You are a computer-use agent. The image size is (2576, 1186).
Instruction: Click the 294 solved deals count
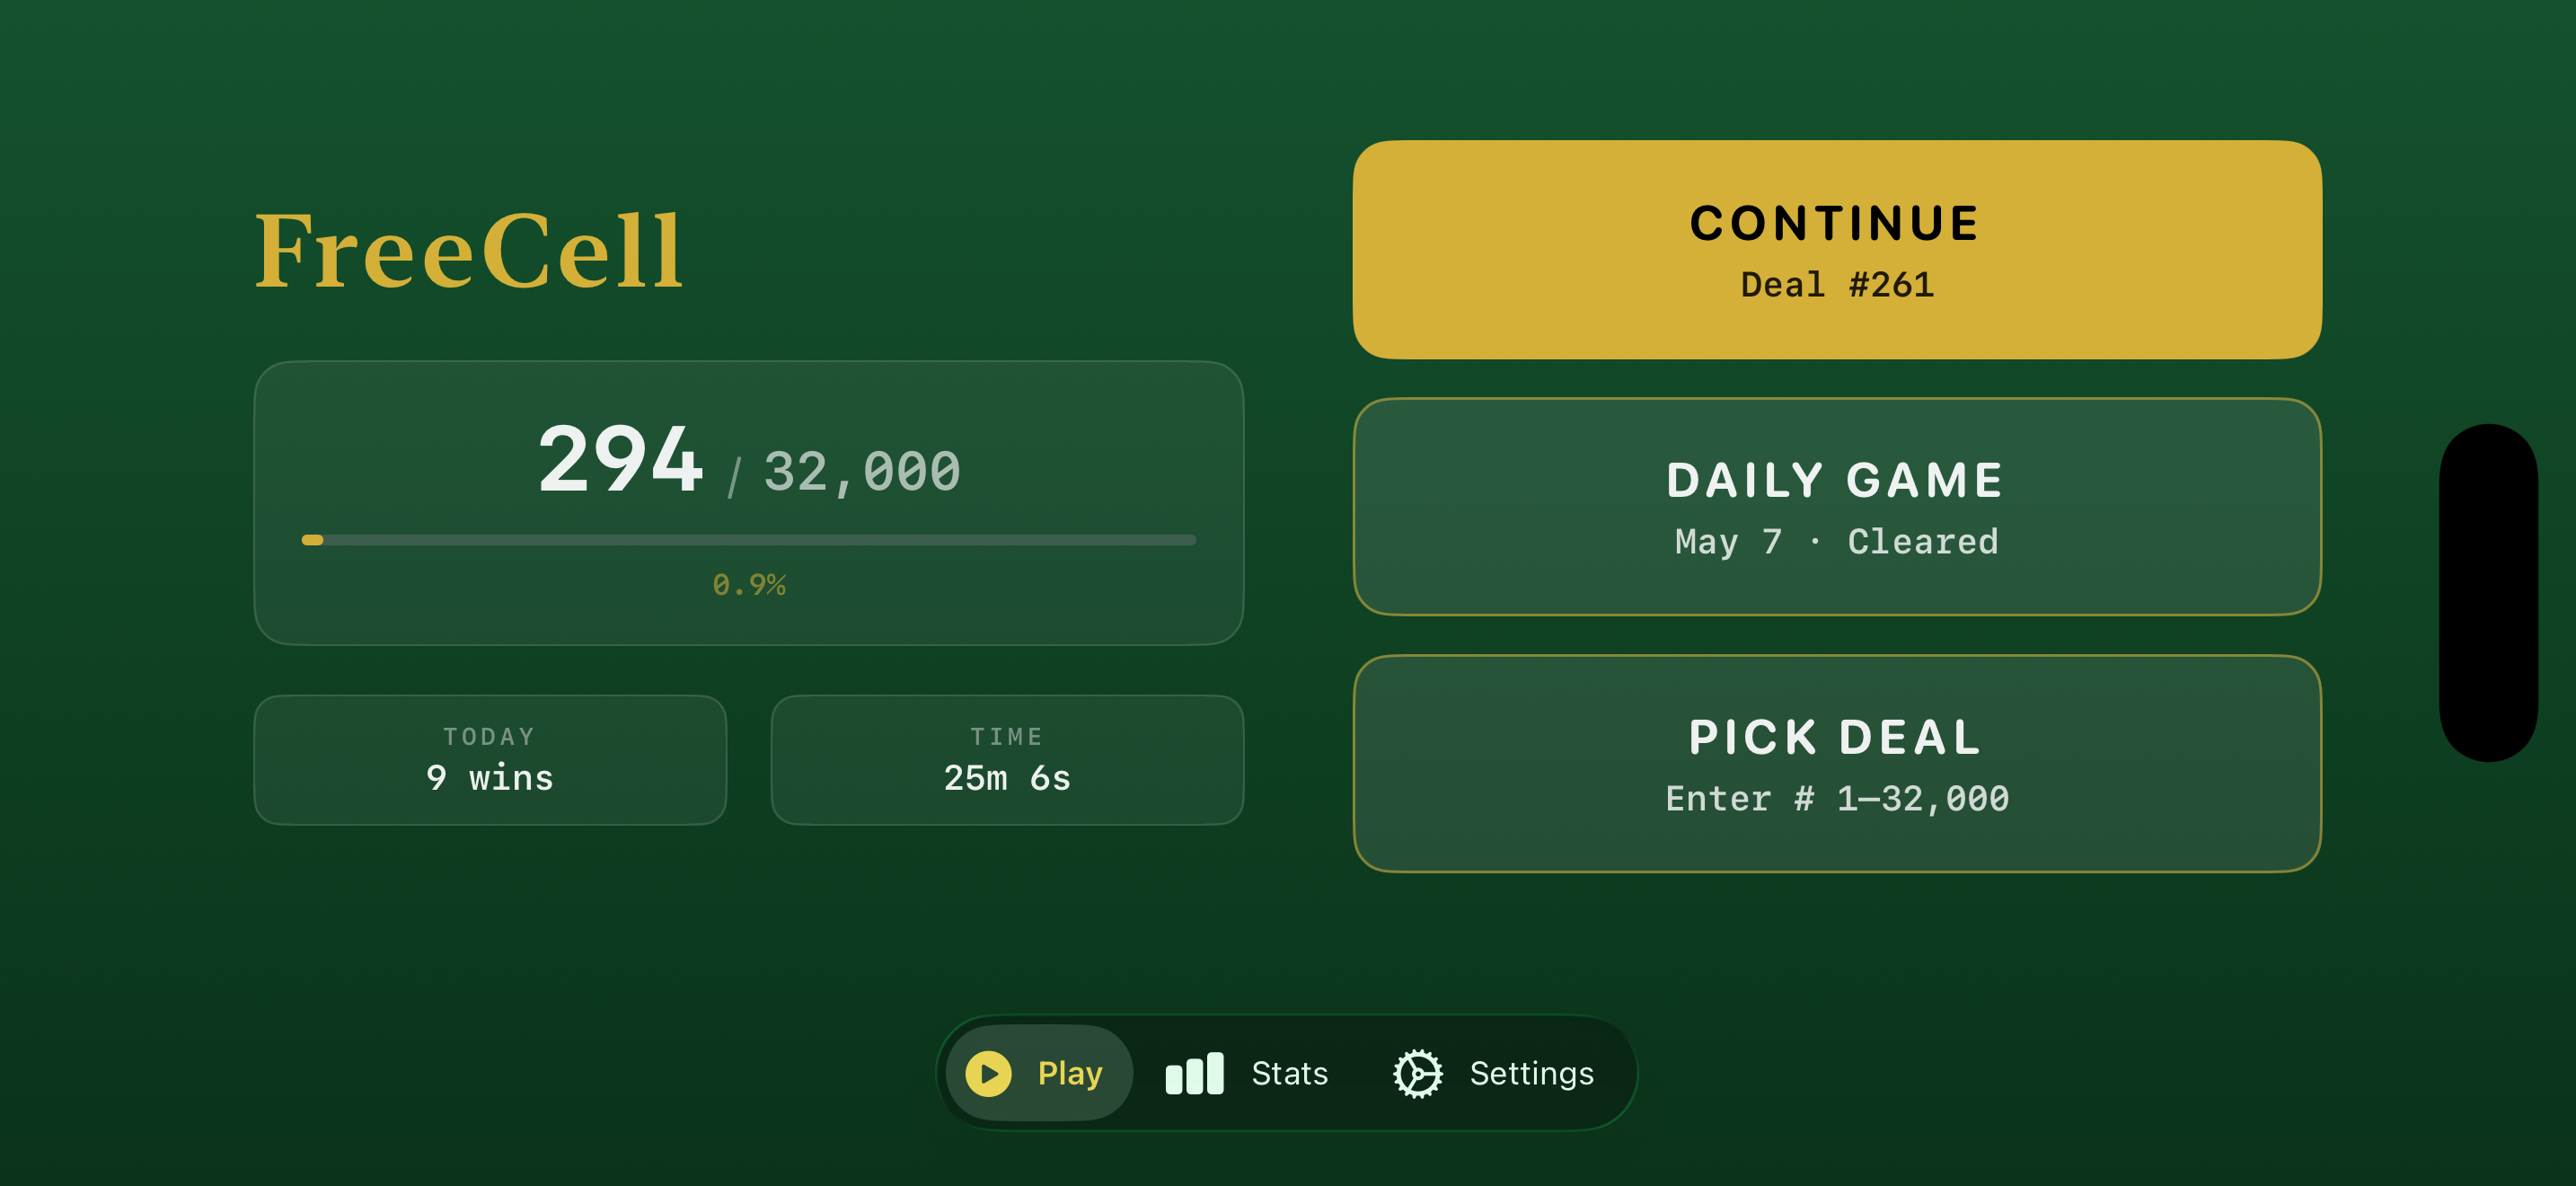tap(620, 460)
